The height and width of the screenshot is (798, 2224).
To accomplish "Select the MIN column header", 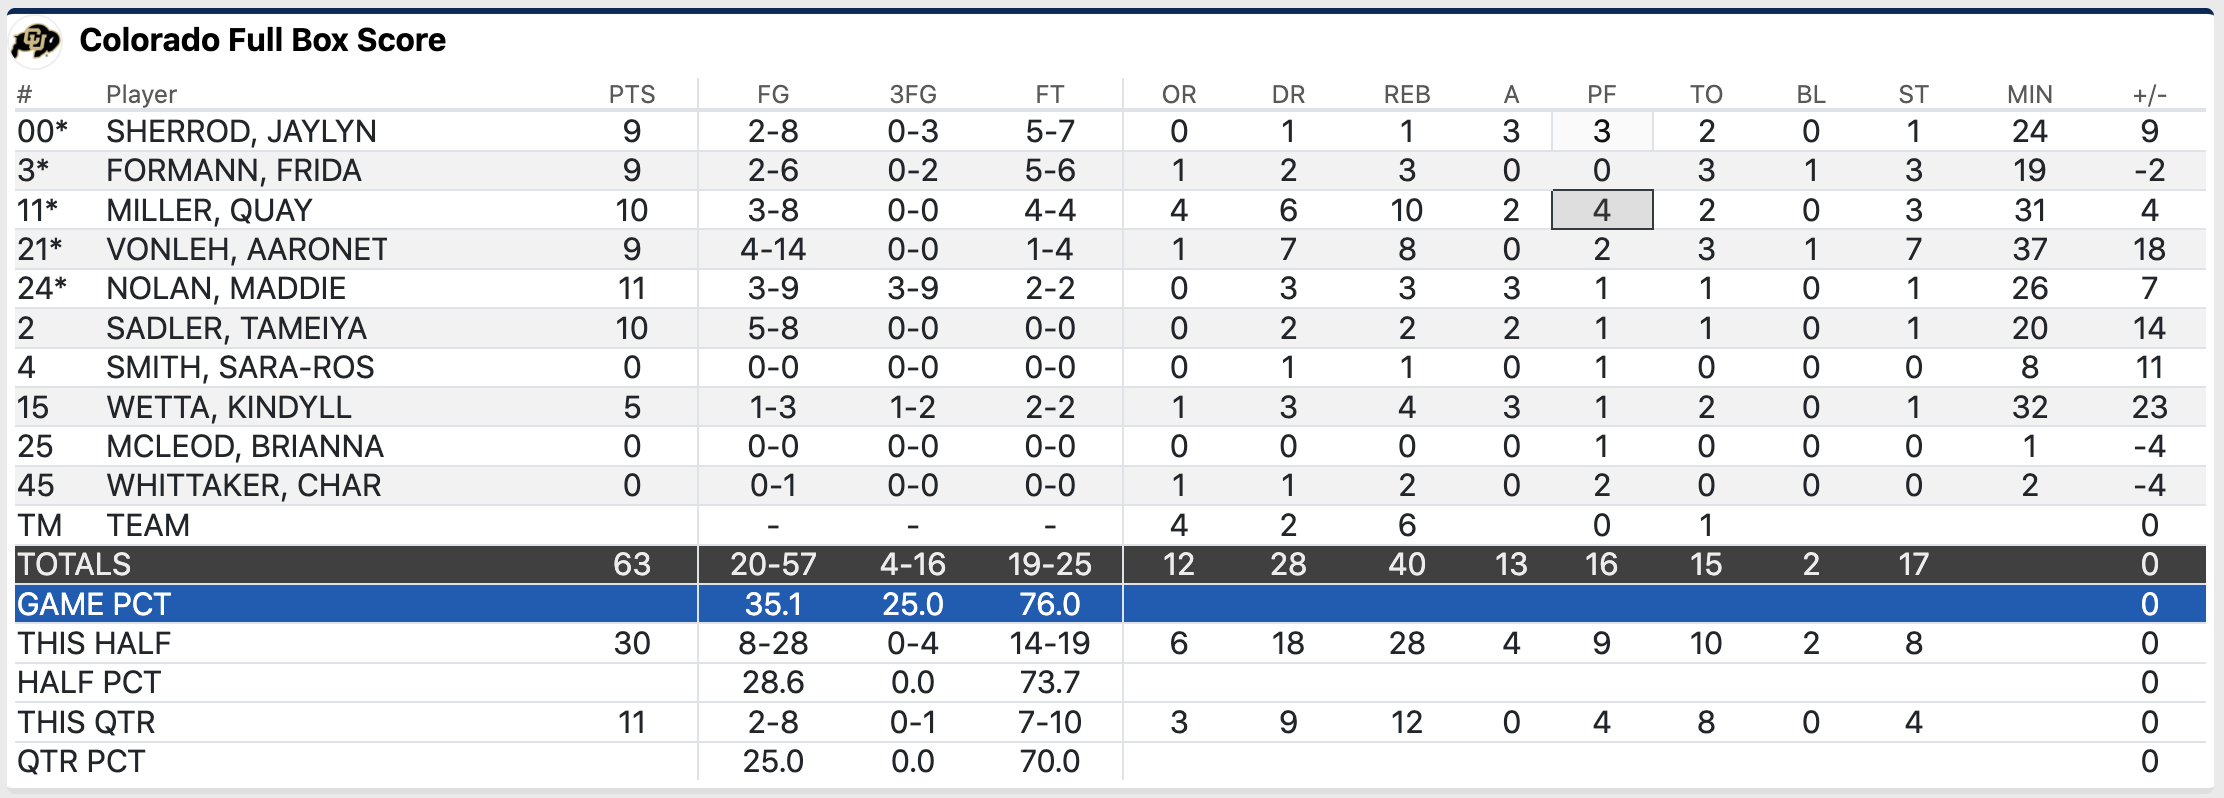I will (x=2029, y=95).
